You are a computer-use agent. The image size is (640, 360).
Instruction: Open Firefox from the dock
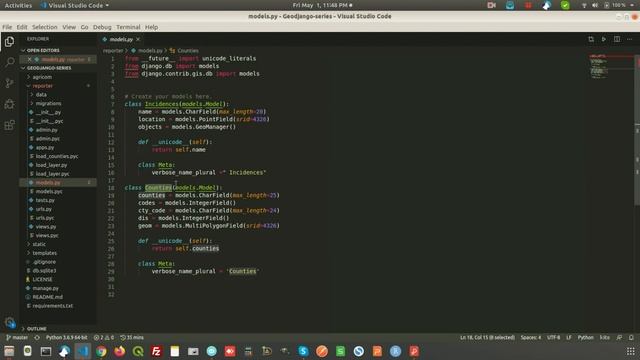click(120, 351)
